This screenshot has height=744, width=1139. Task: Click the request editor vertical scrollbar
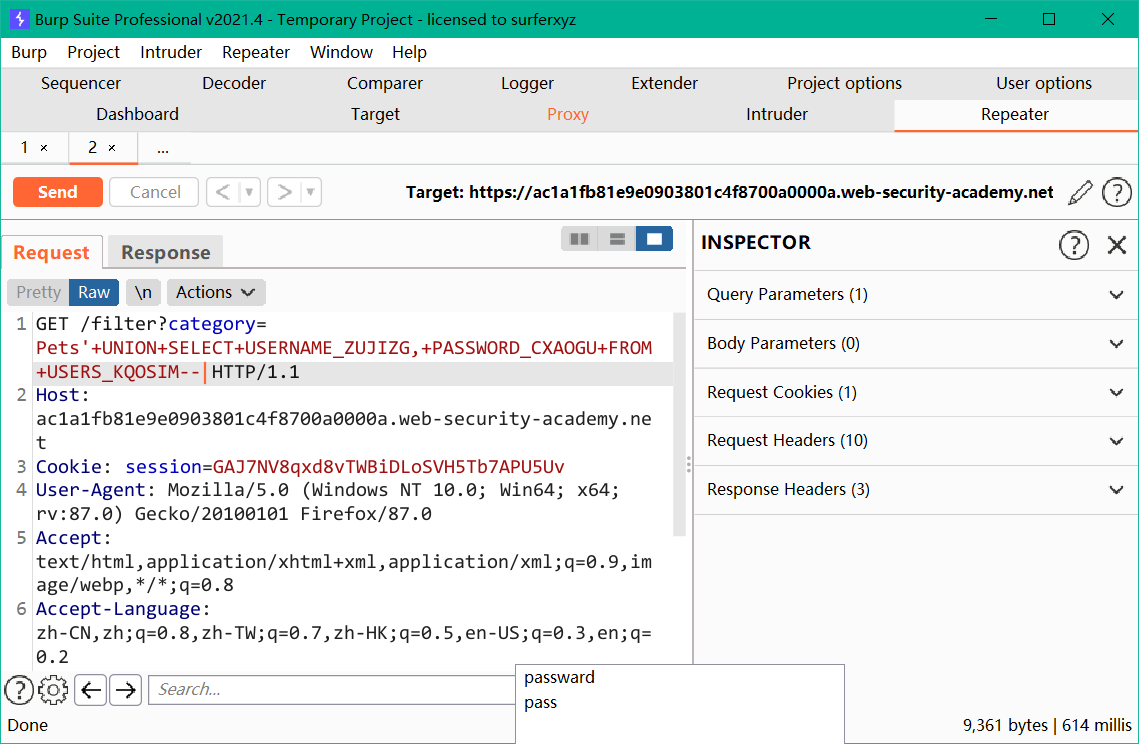[680, 424]
